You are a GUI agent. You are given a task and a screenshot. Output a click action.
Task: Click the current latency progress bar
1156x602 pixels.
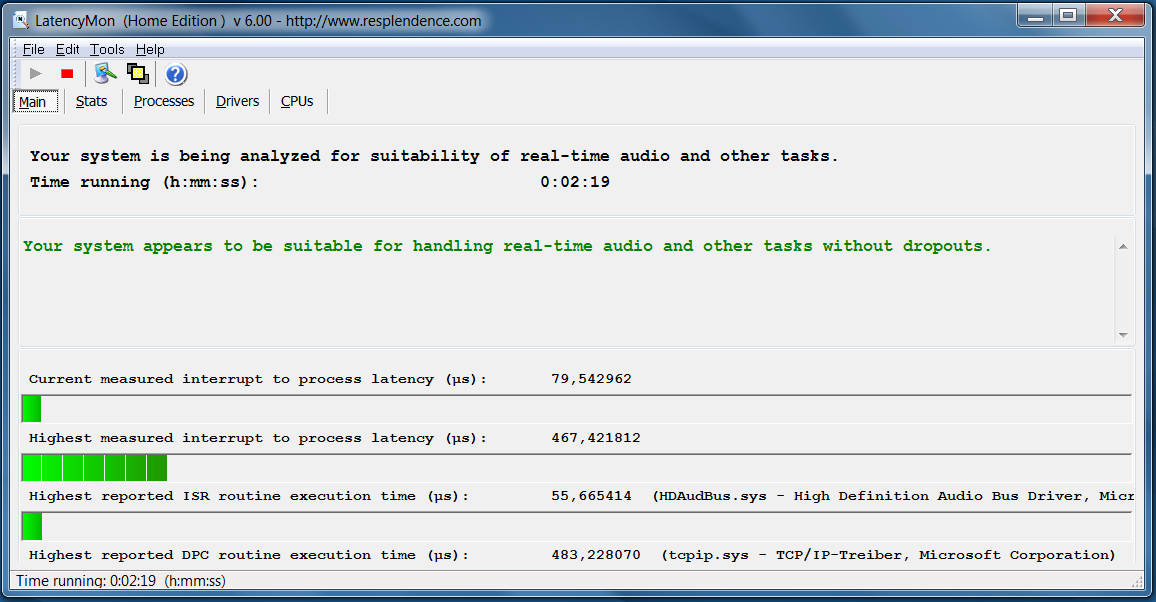(x=577, y=409)
